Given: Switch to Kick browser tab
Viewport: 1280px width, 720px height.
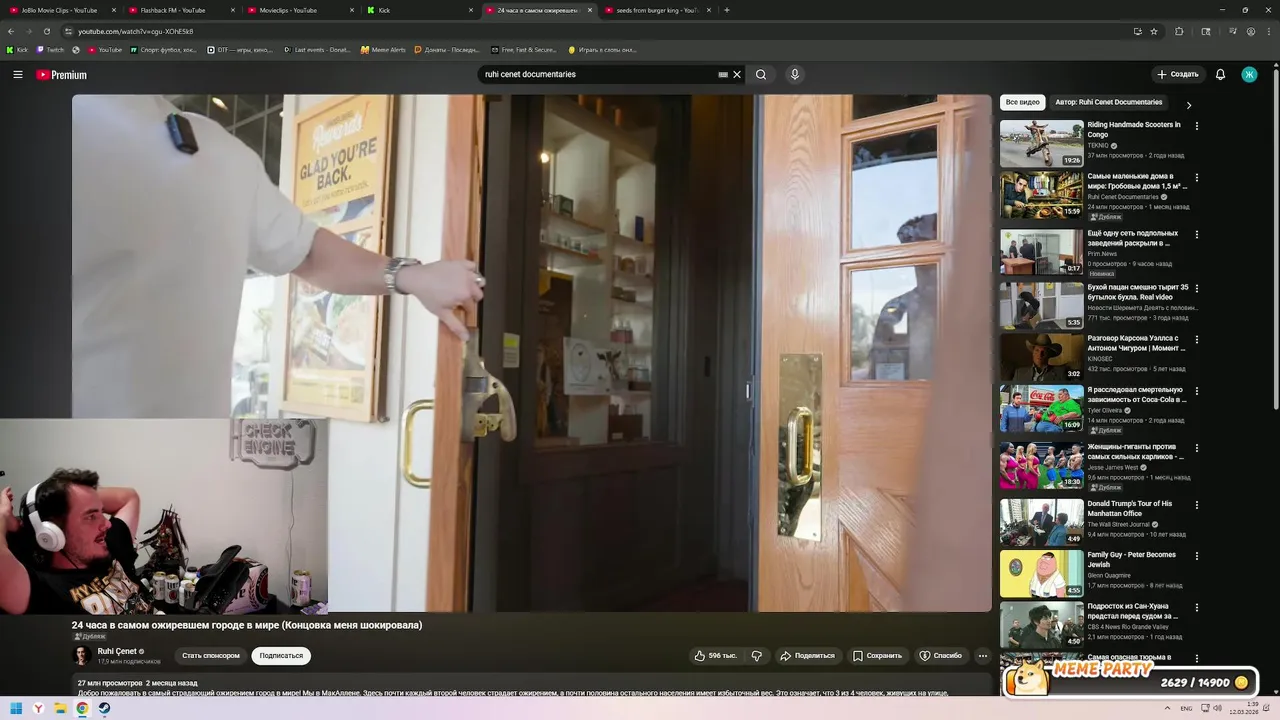Looking at the screenshot, I should [419, 10].
